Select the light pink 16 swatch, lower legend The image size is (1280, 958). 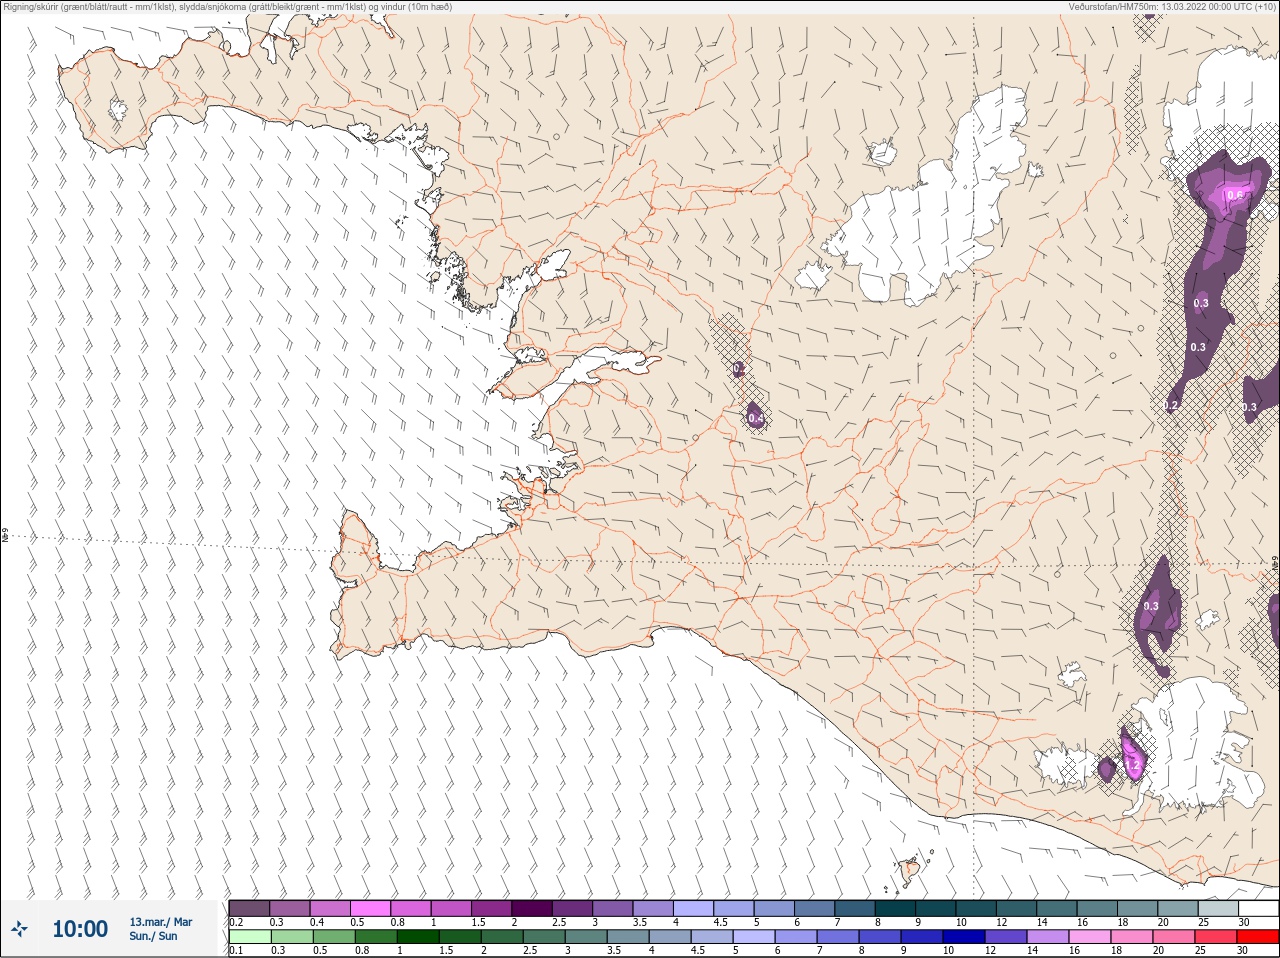coord(1091,937)
